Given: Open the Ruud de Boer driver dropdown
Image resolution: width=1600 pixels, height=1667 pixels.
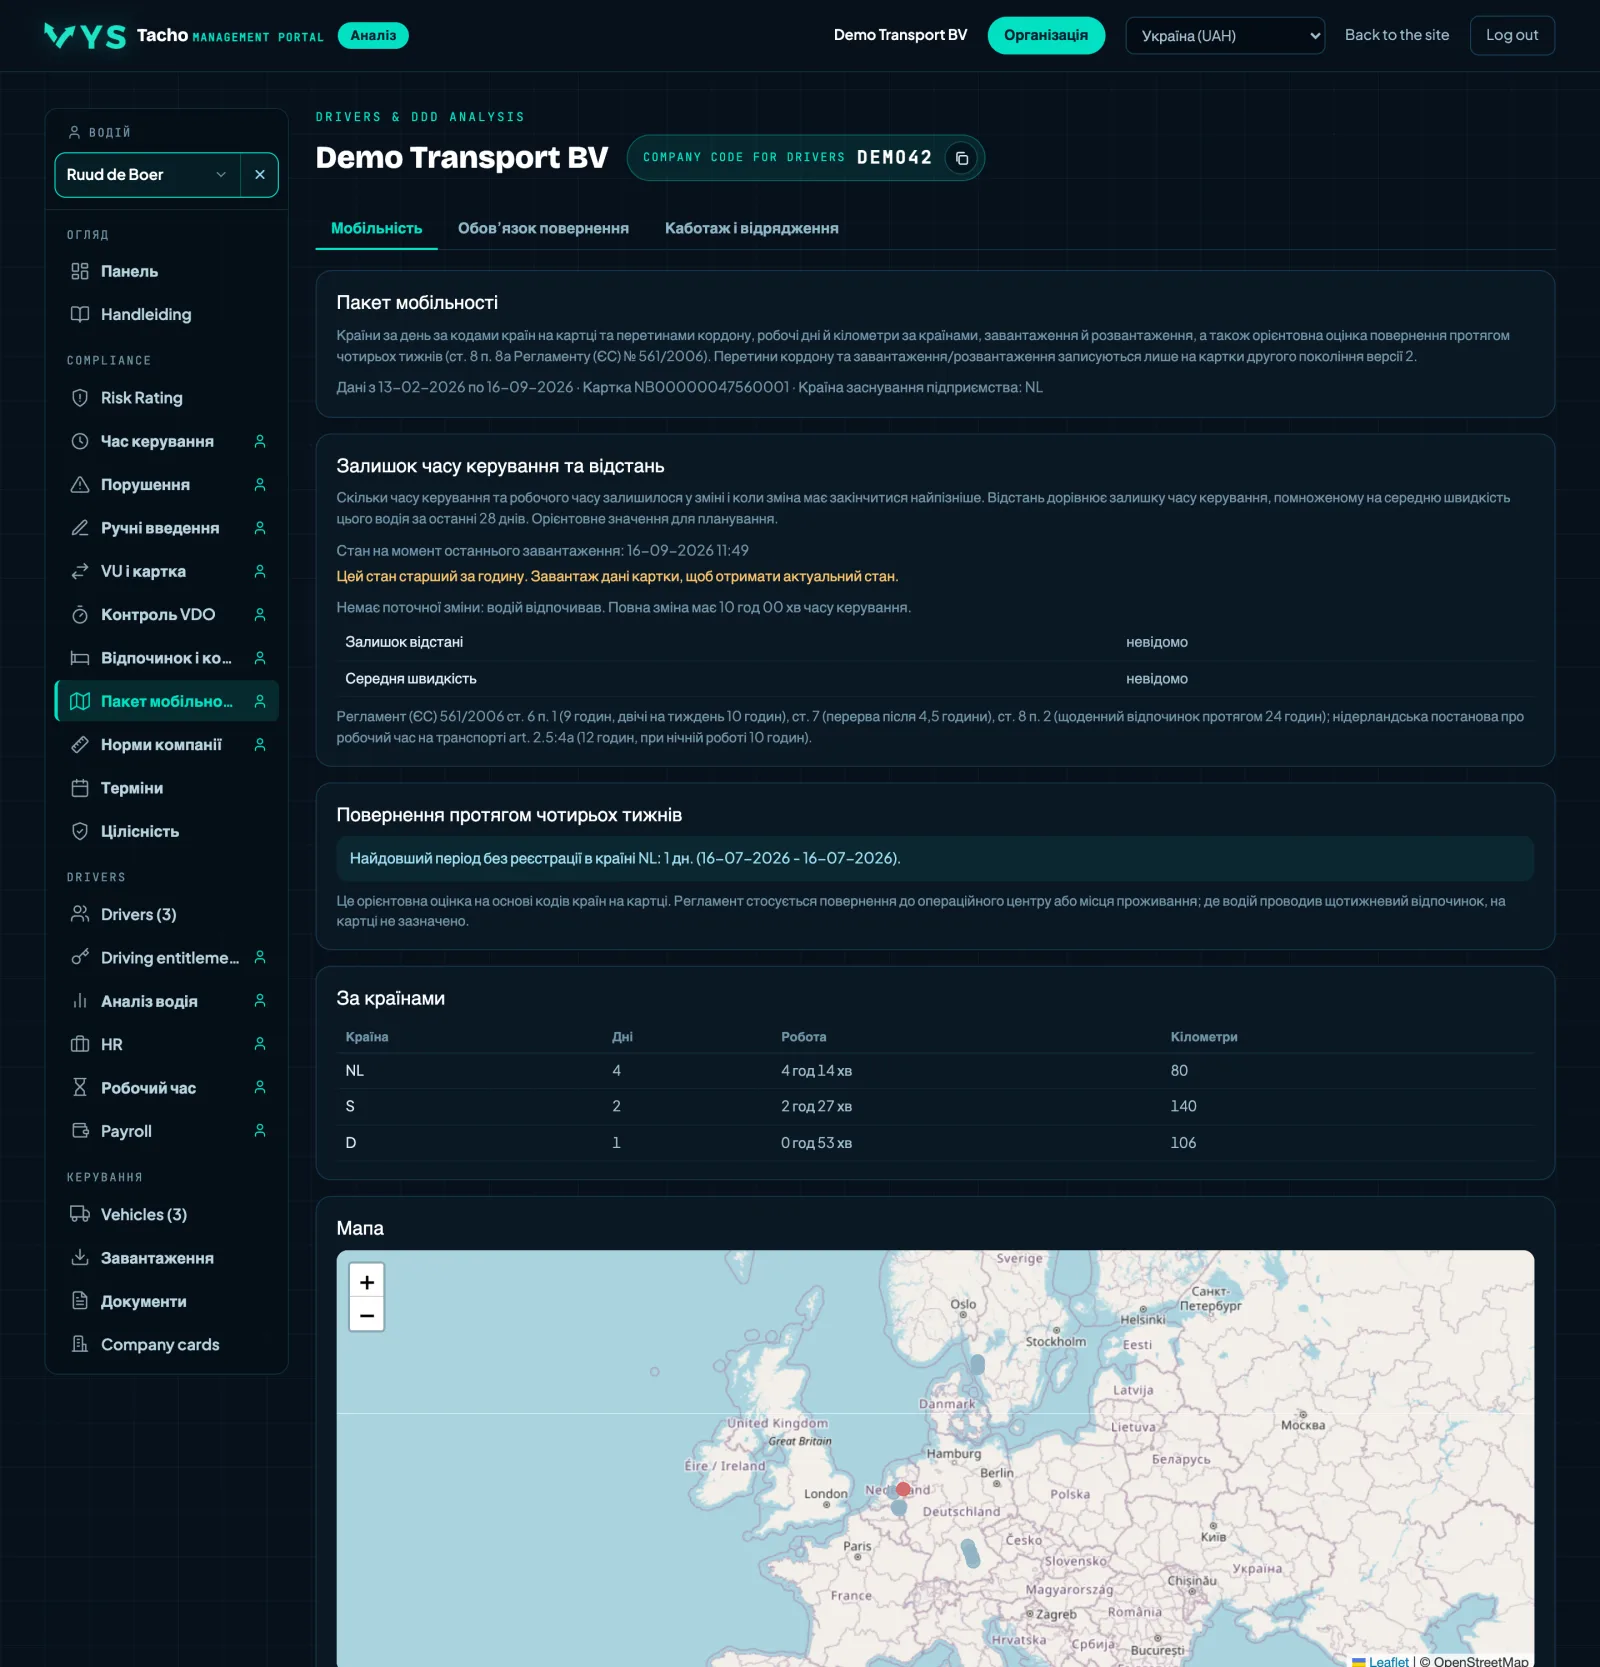Looking at the screenshot, I should [x=148, y=175].
